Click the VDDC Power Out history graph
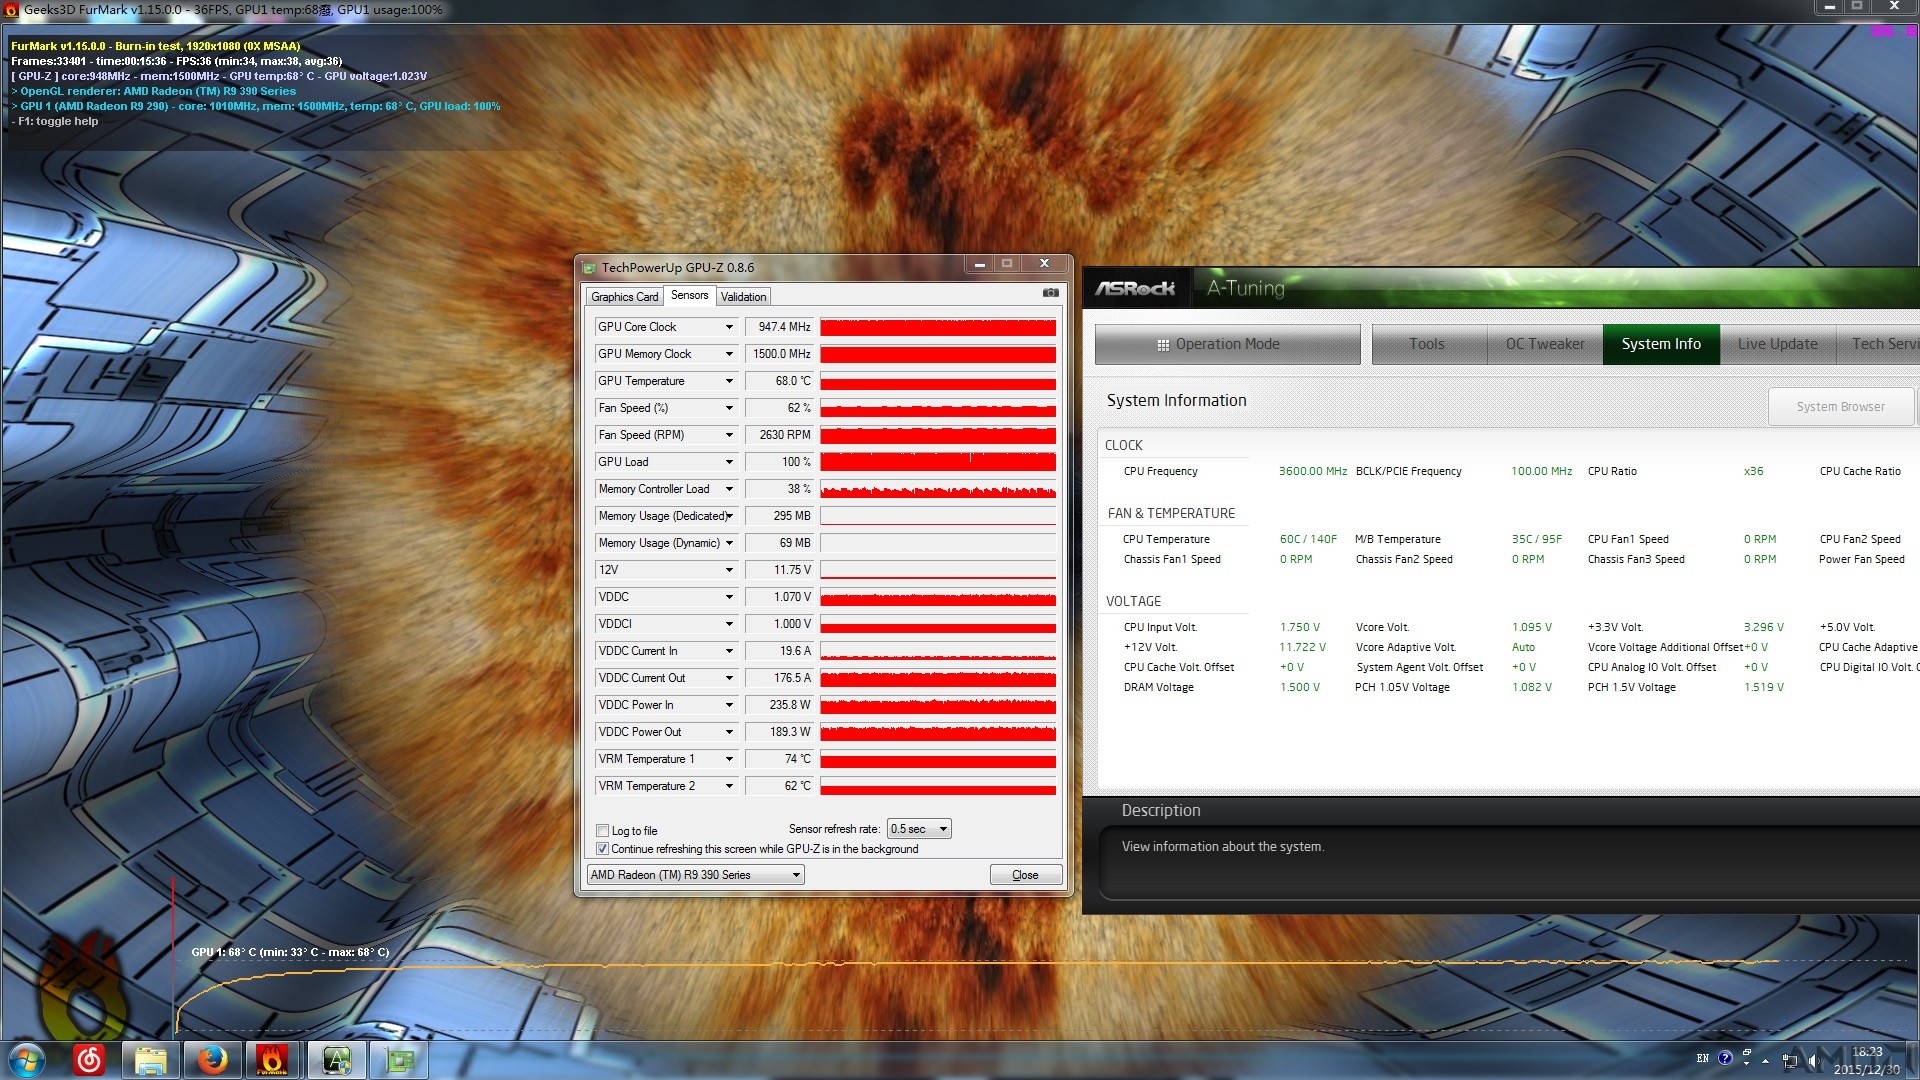The image size is (1920, 1080). point(938,732)
